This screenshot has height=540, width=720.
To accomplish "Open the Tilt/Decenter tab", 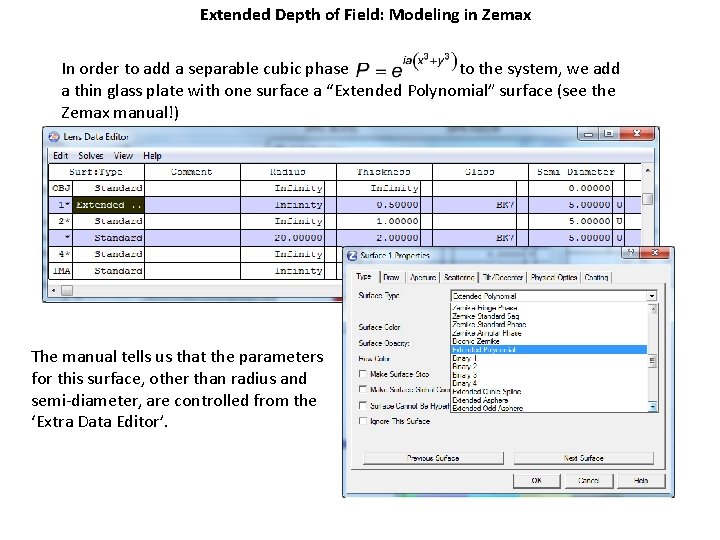I will coord(502,277).
